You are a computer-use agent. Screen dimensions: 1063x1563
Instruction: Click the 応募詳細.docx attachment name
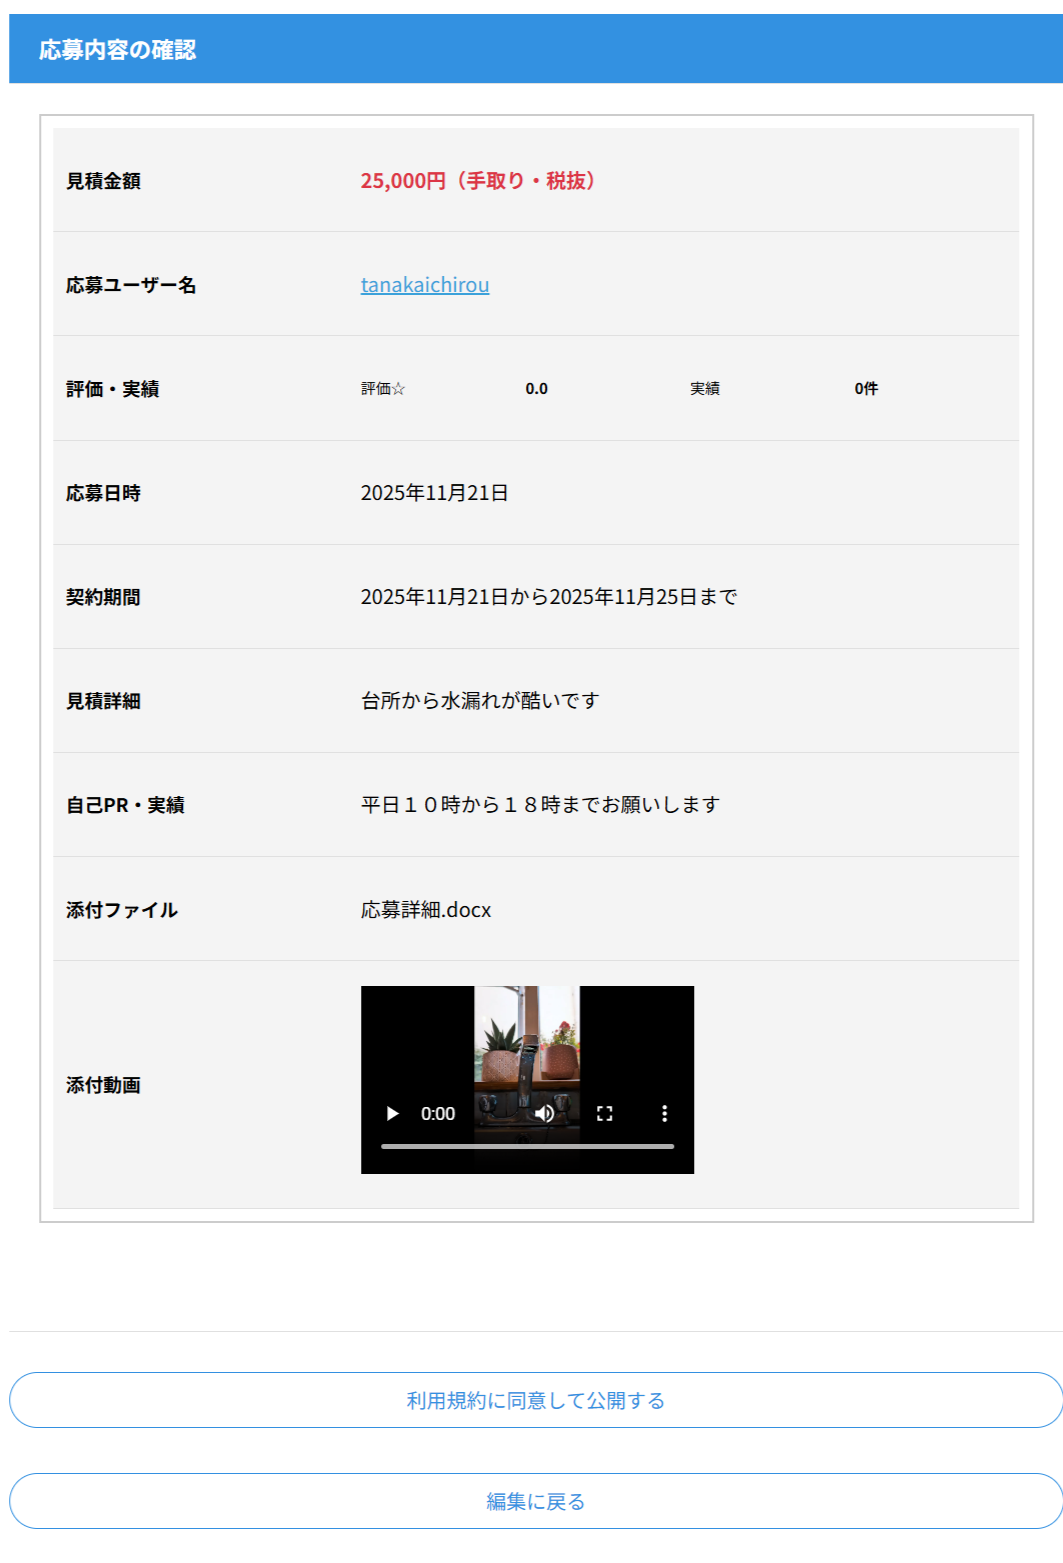426,910
